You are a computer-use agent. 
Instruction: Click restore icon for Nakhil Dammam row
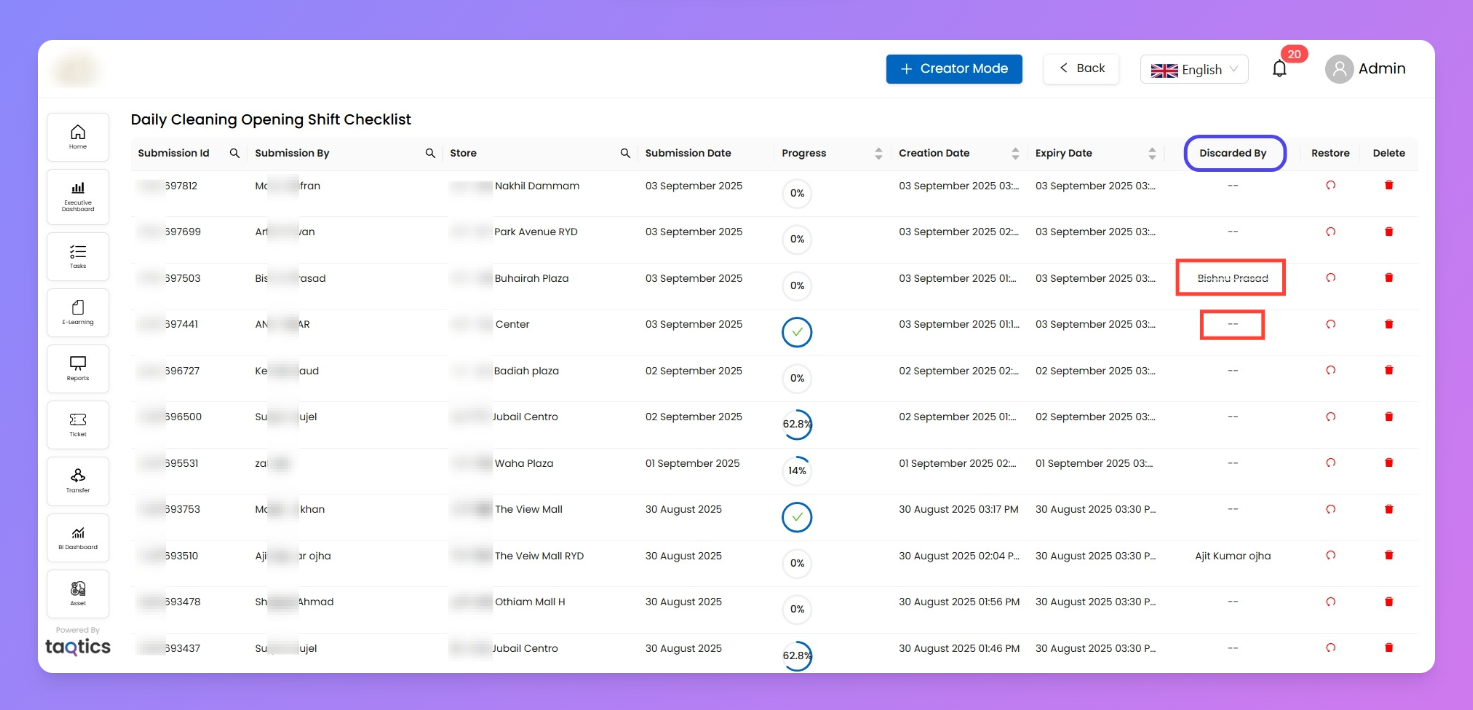pos(1330,185)
